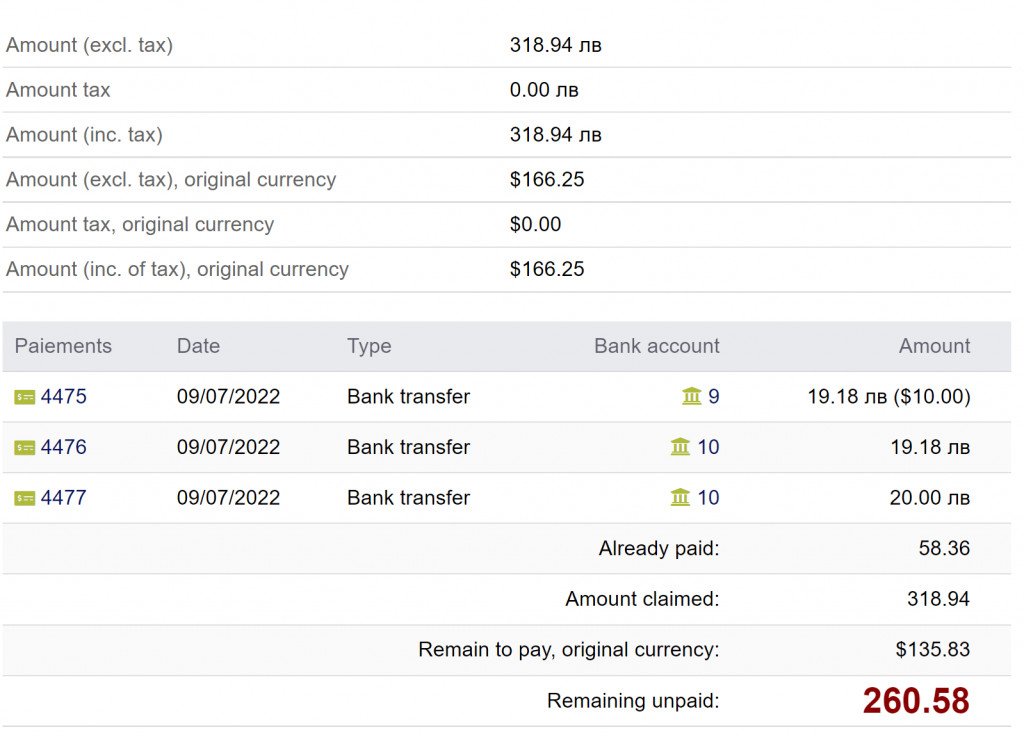Select the Already paid total 58.36
Viewport: 1024px width, 739px height.
tap(944, 548)
